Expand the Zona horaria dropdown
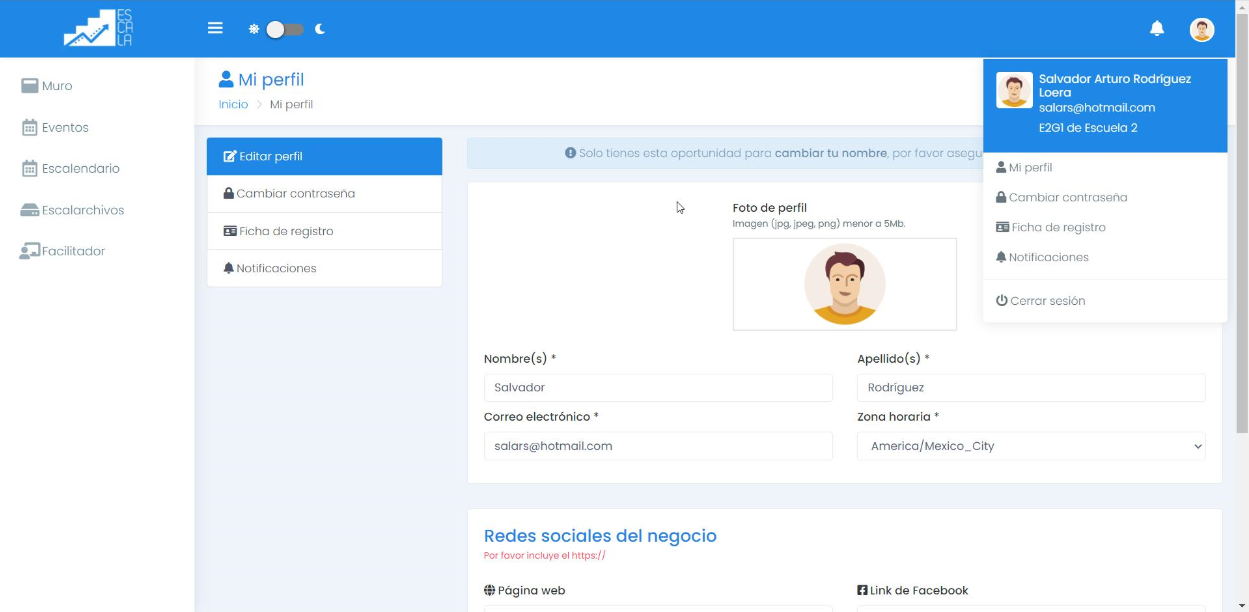Image resolution: width=1249 pixels, height=612 pixels. point(1031,446)
